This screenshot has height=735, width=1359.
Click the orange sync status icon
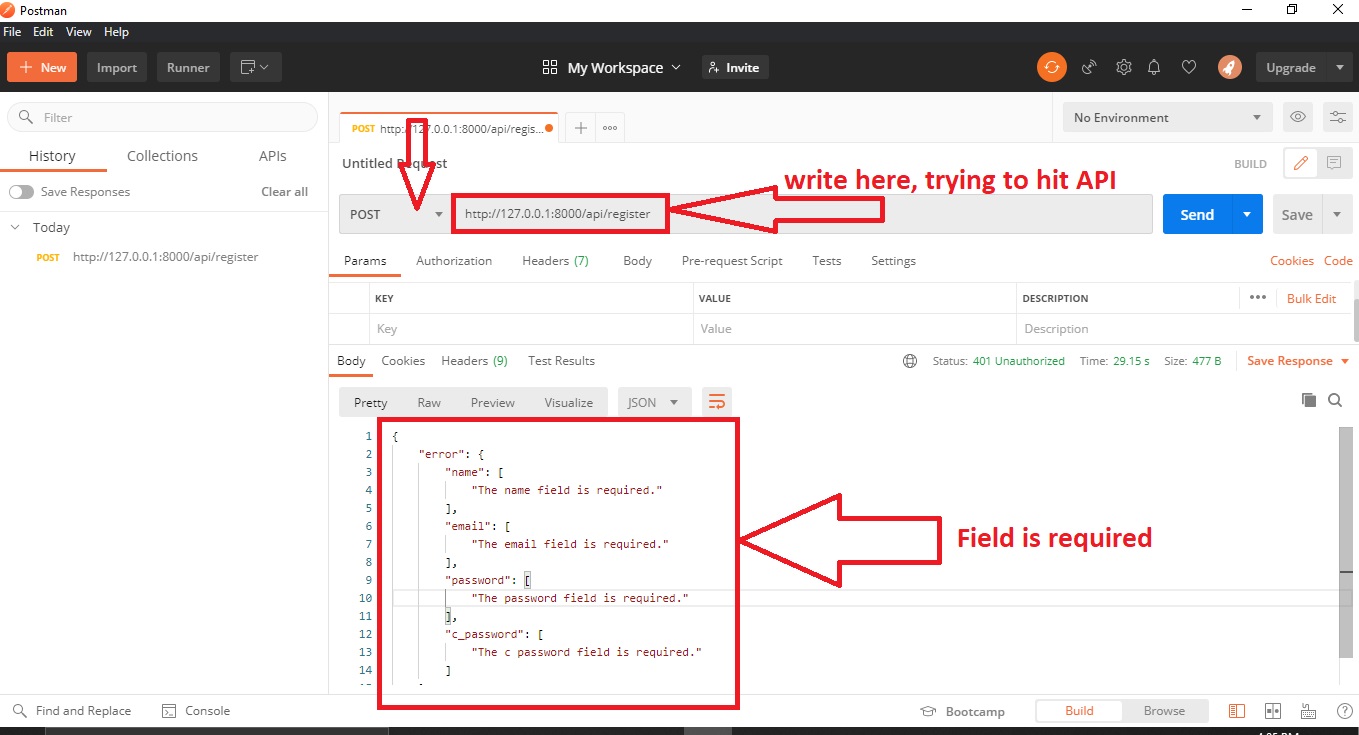tap(1051, 68)
